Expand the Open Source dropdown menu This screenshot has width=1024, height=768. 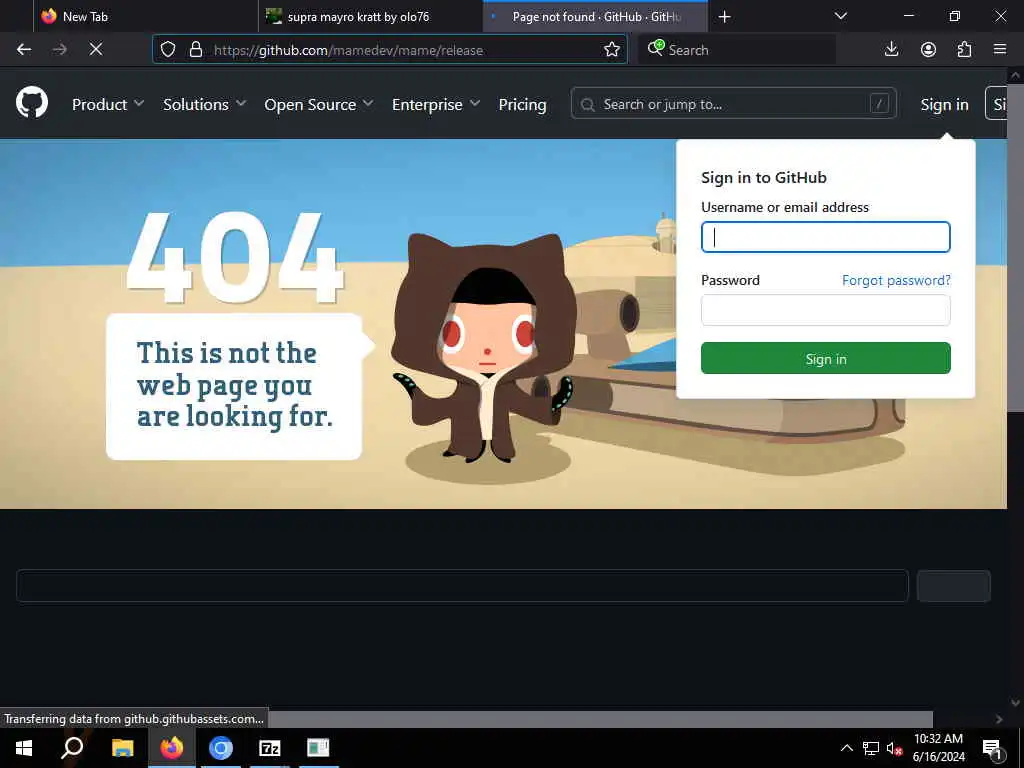[x=319, y=104]
